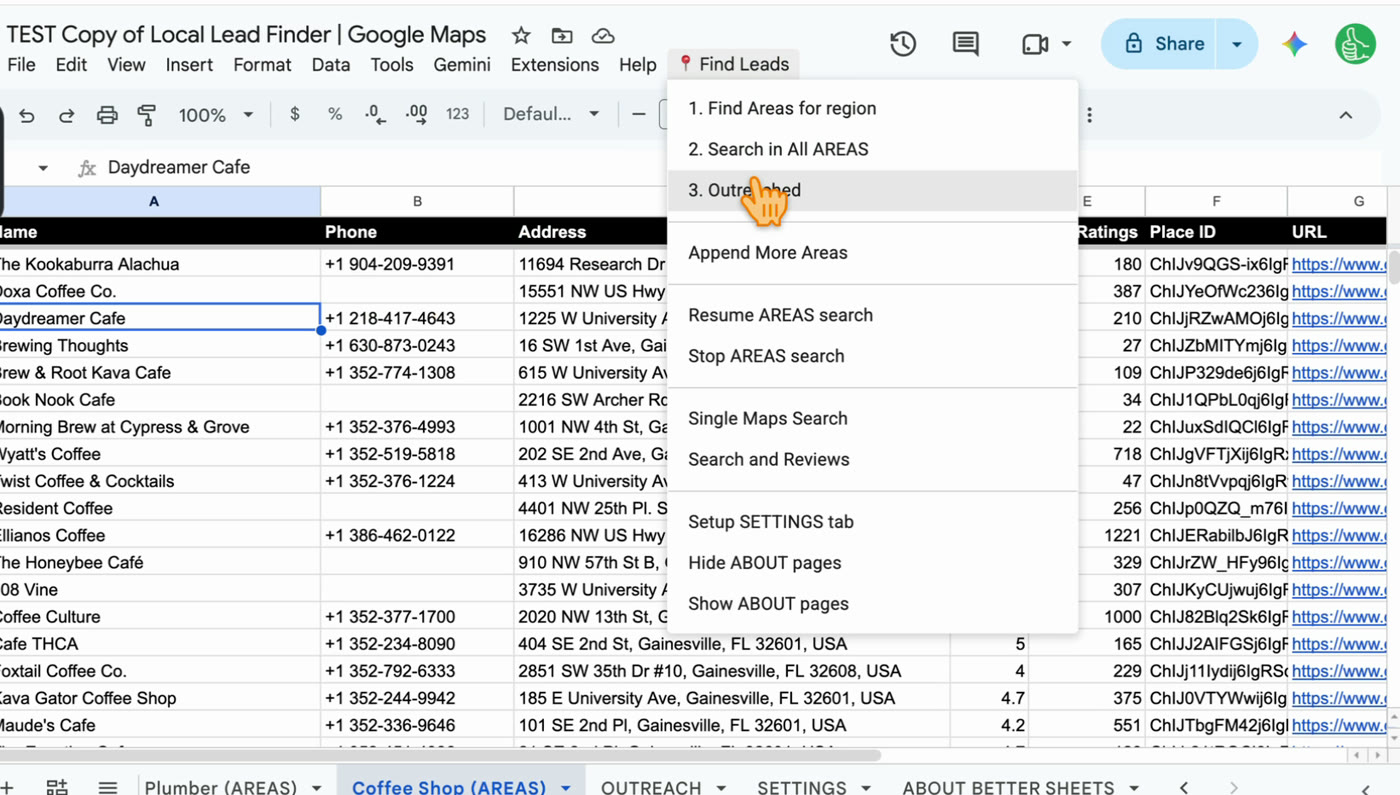Apply currency format with the dollar icon
The height and width of the screenshot is (795, 1400).
[x=294, y=114]
